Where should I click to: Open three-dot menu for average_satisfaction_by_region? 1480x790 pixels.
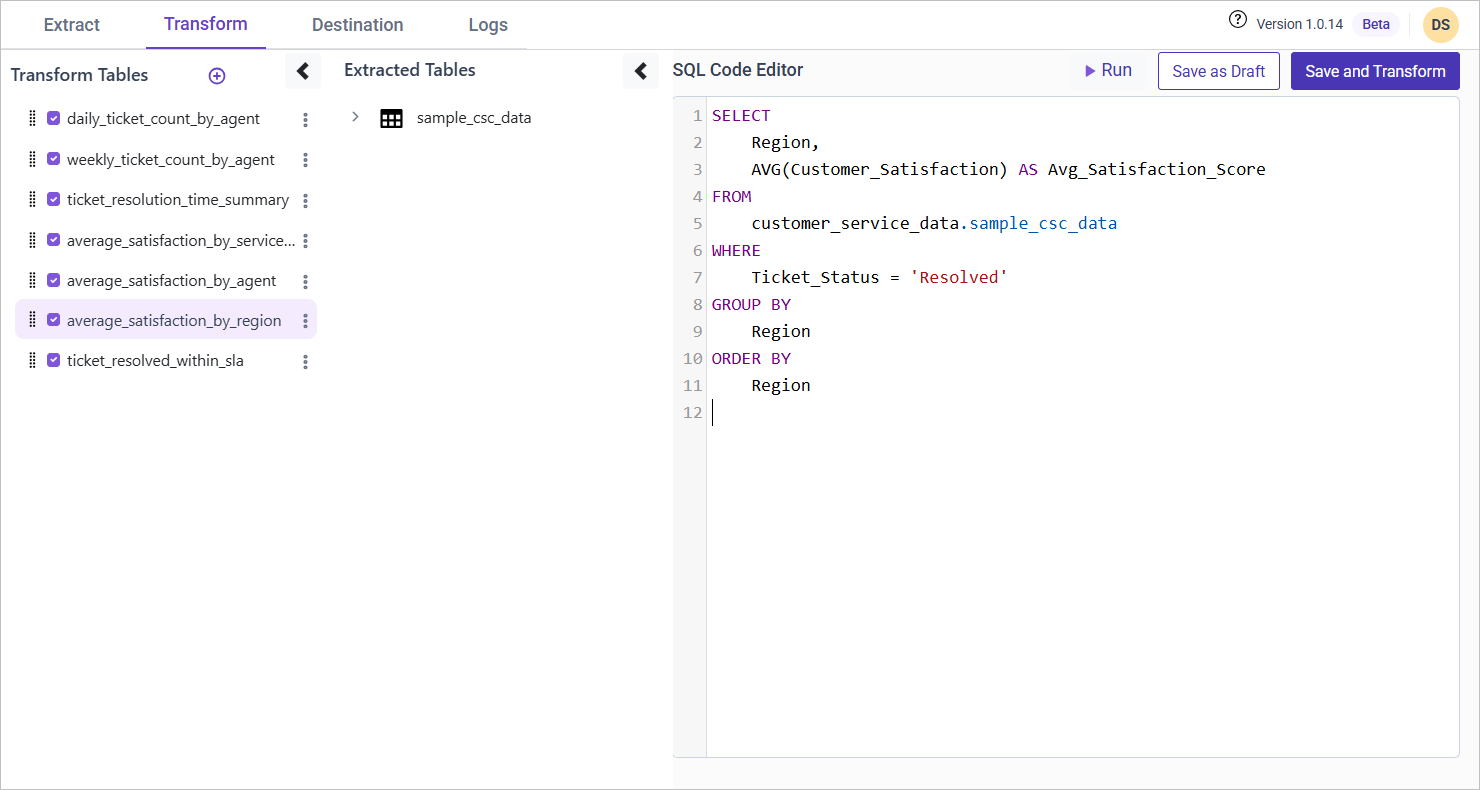click(305, 321)
